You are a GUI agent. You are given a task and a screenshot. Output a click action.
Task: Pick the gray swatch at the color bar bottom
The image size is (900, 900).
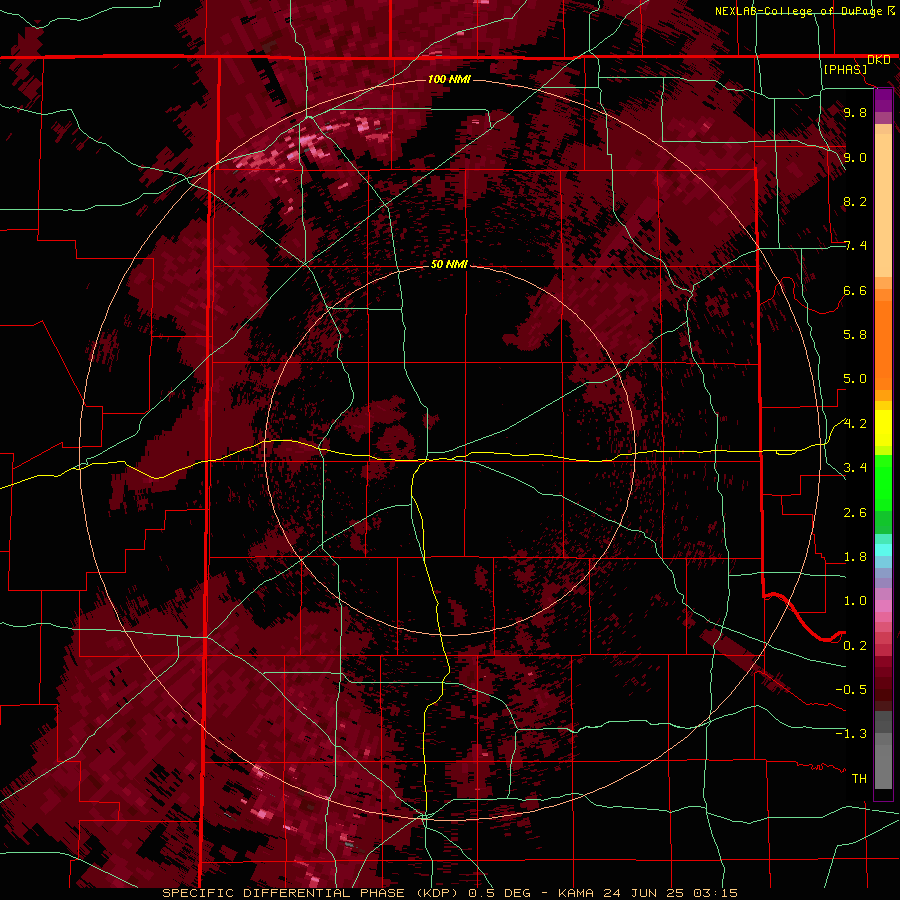pos(883,767)
